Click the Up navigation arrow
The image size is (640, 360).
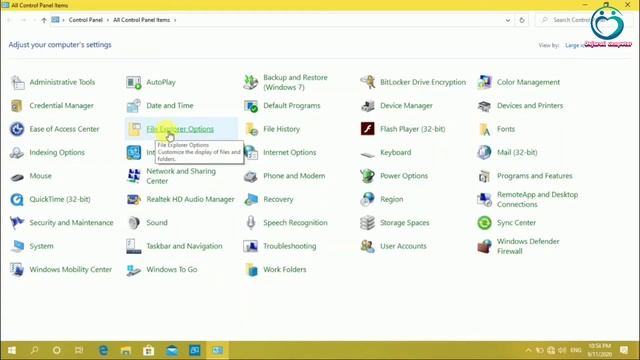[44, 20]
